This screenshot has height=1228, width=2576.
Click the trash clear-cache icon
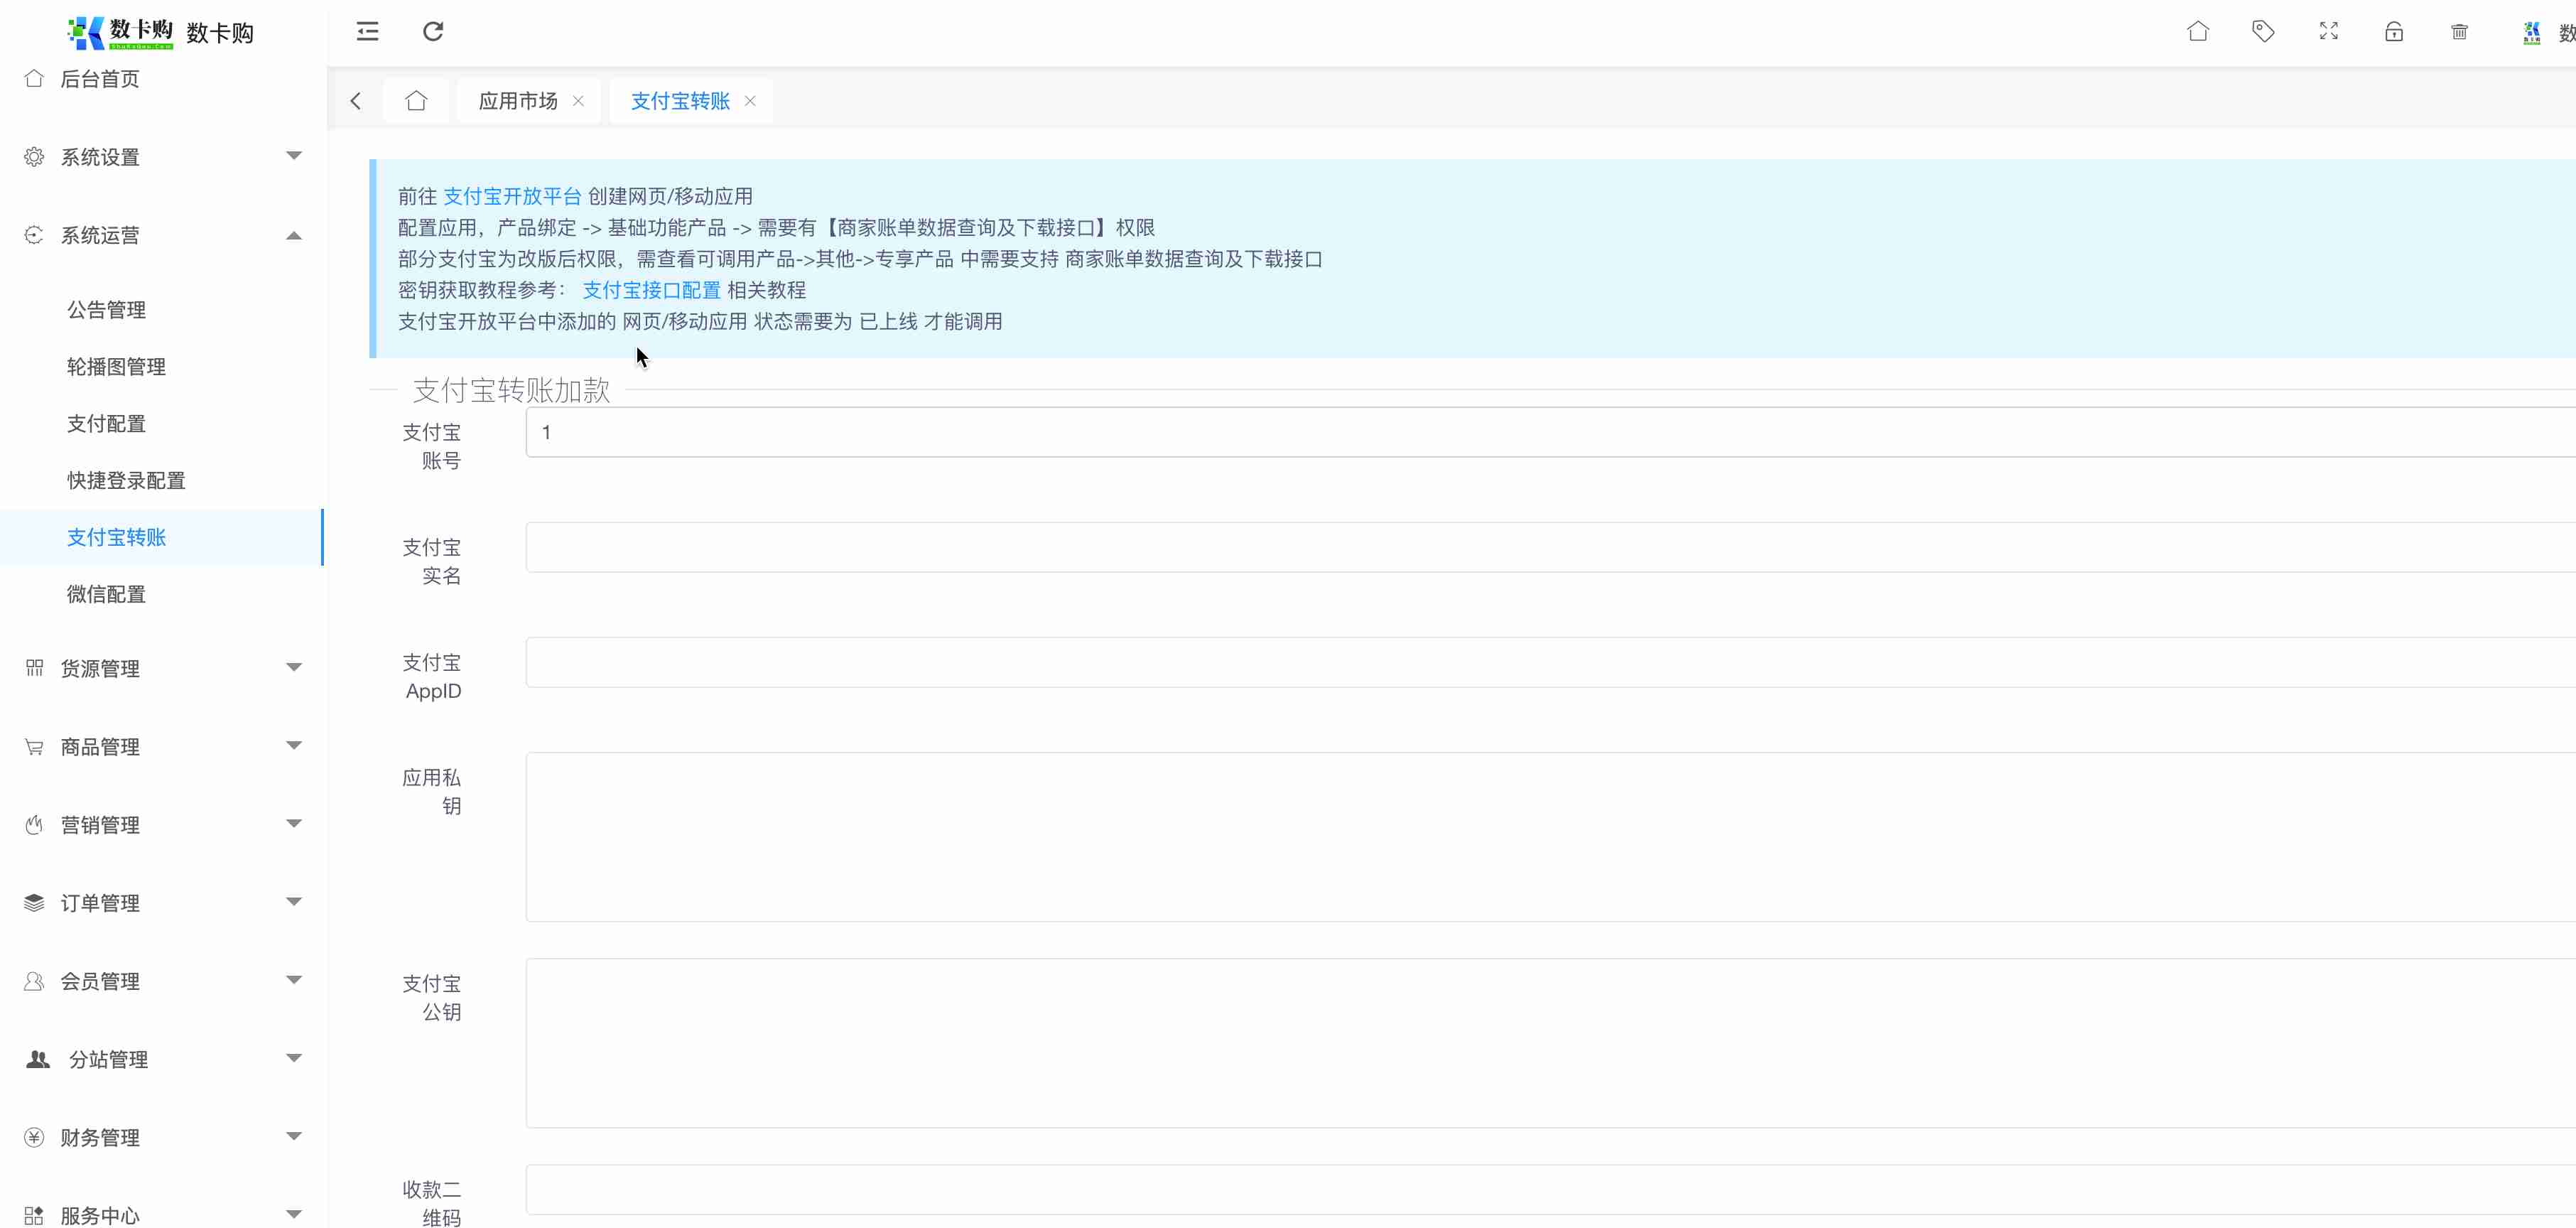click(2459, 32)
